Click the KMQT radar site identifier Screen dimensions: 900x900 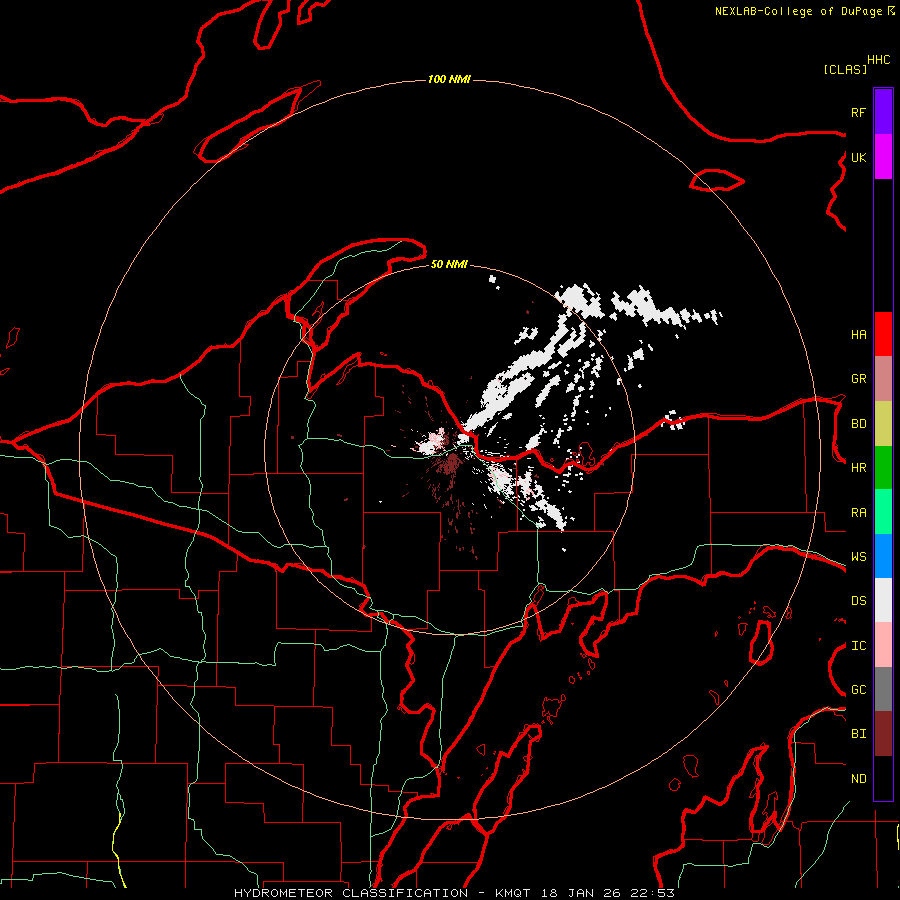click(x=513, y=893)
